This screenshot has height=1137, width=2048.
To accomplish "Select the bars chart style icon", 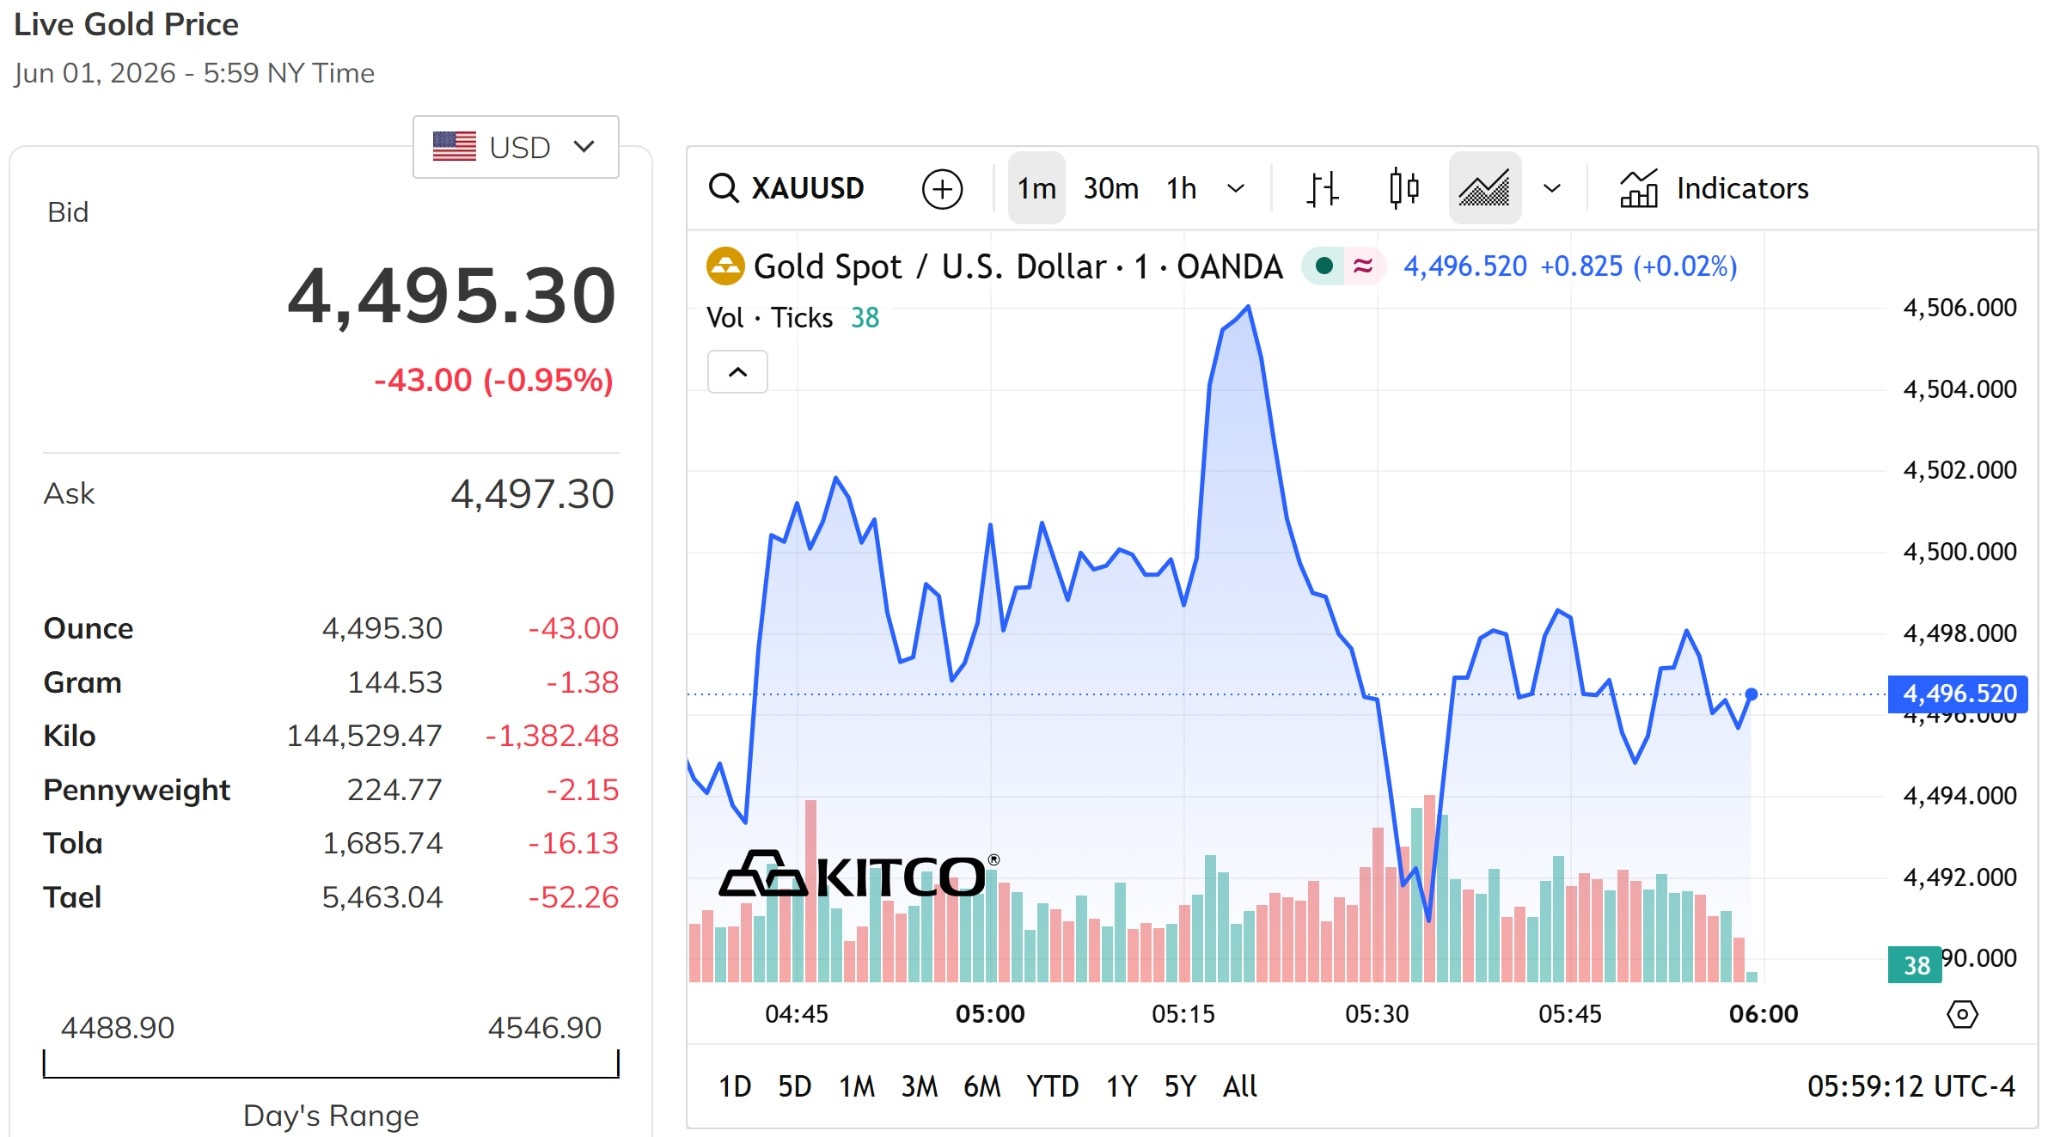I will pyautogui.click(x=1322, y=188).
